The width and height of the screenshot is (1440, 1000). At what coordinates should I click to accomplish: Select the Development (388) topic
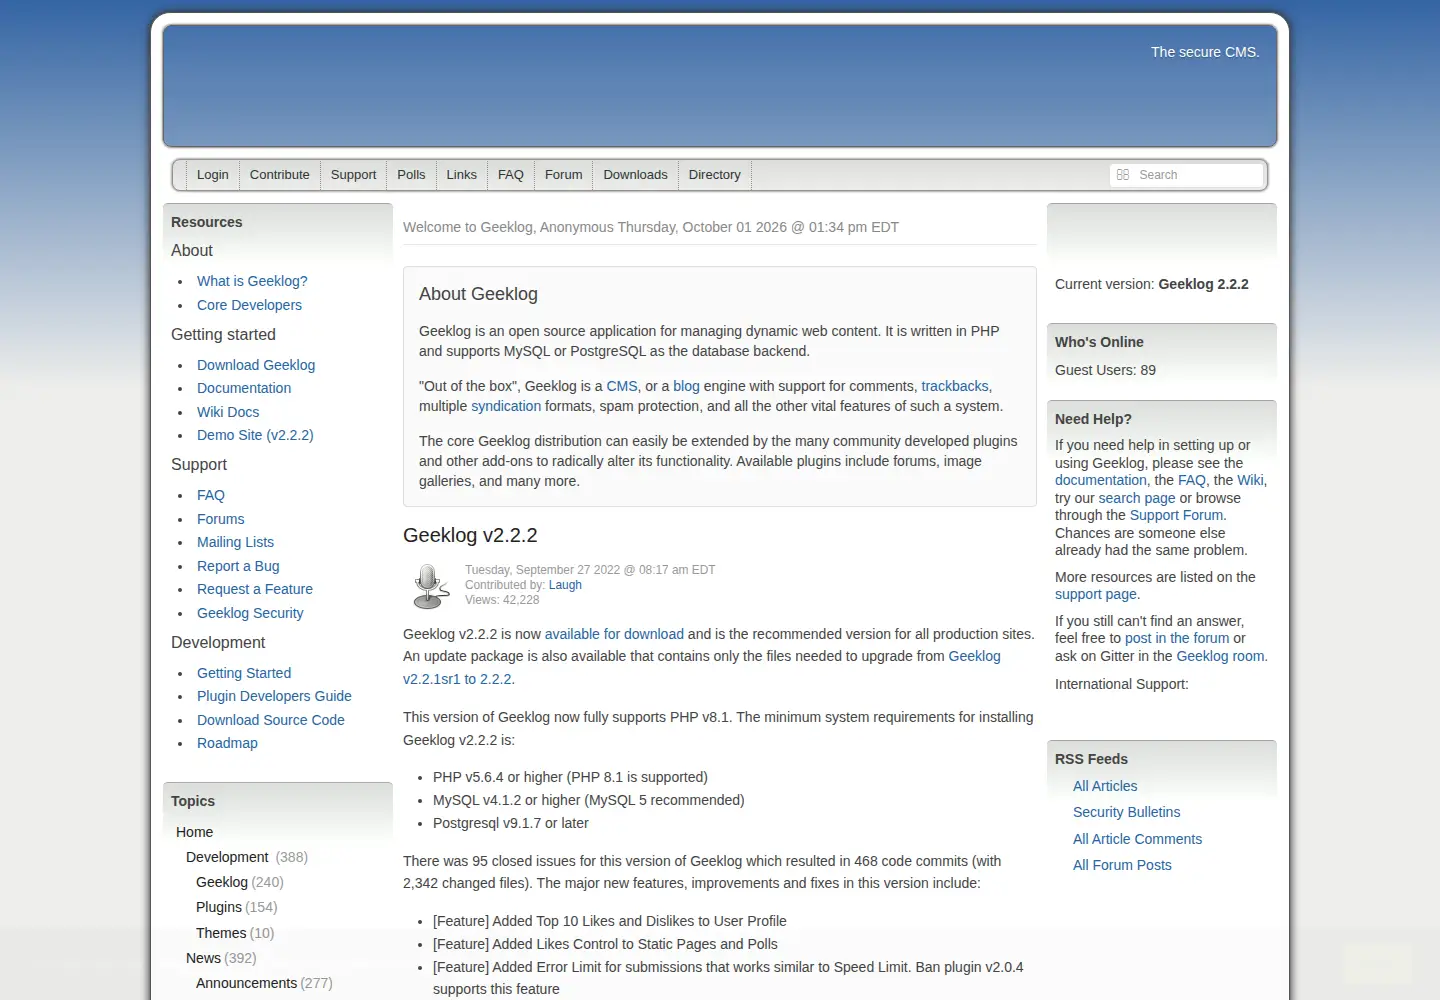click(x=246, y=857)
